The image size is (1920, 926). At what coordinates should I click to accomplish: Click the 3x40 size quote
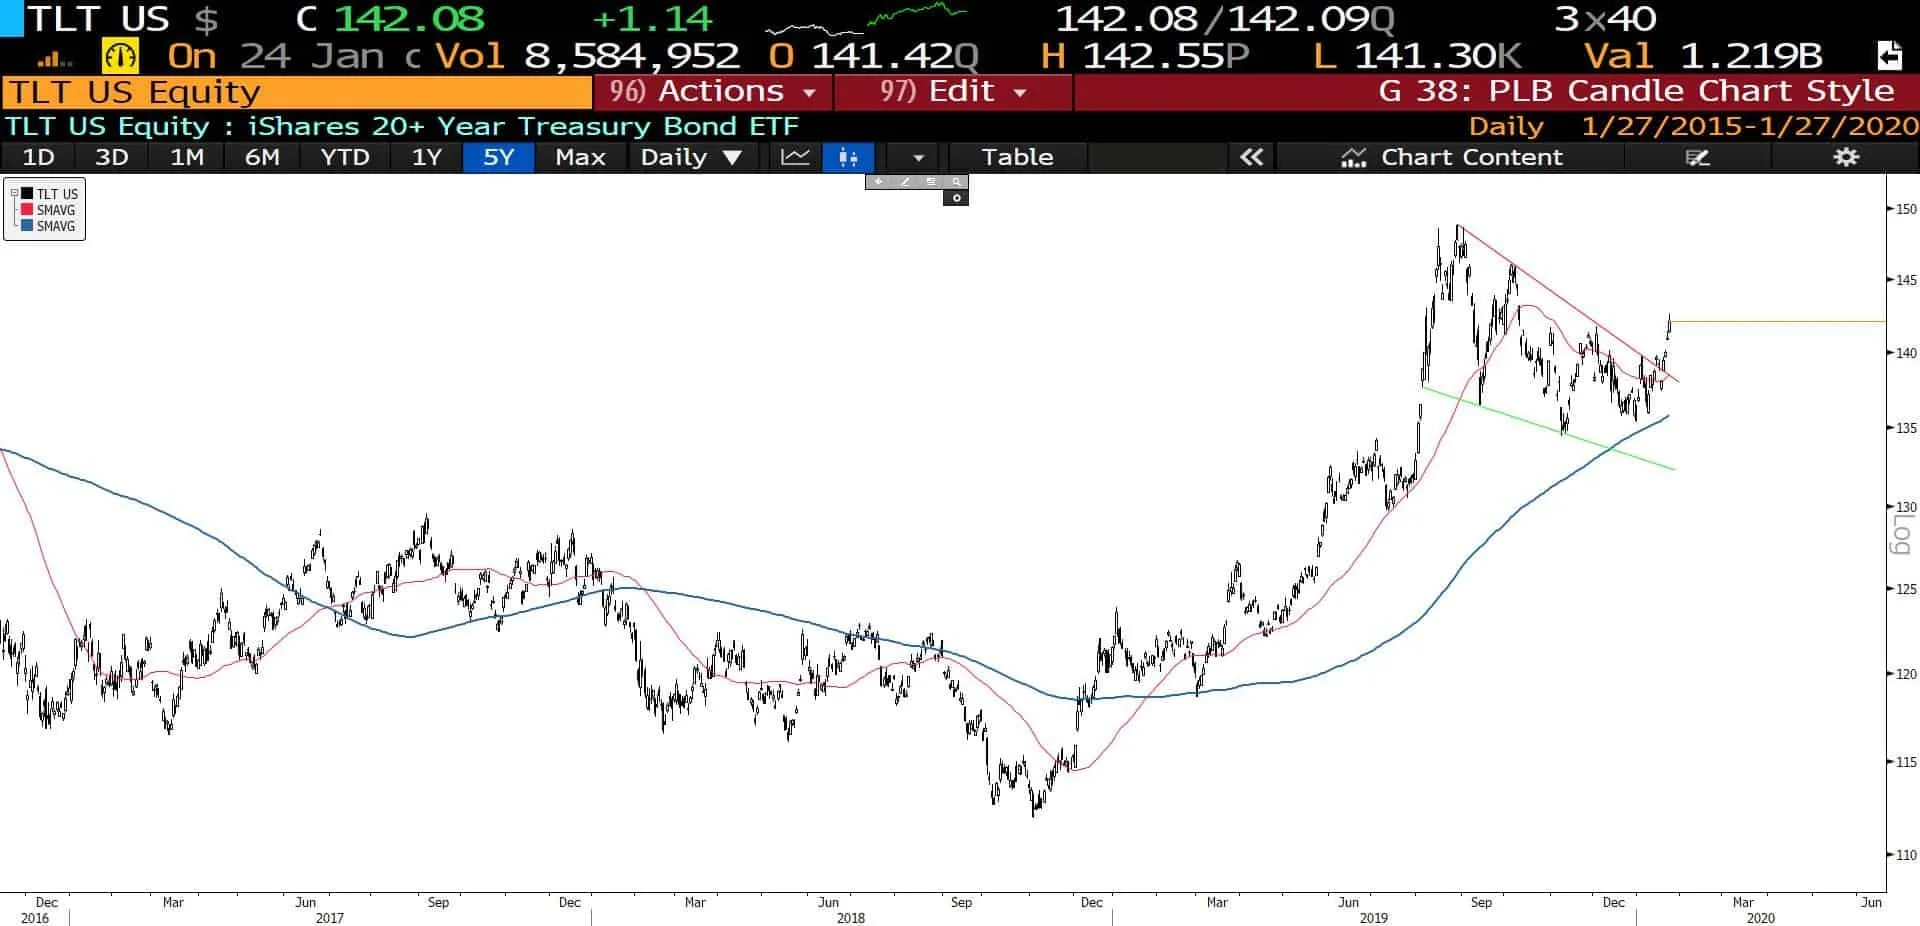click(x=1605, y=19)
